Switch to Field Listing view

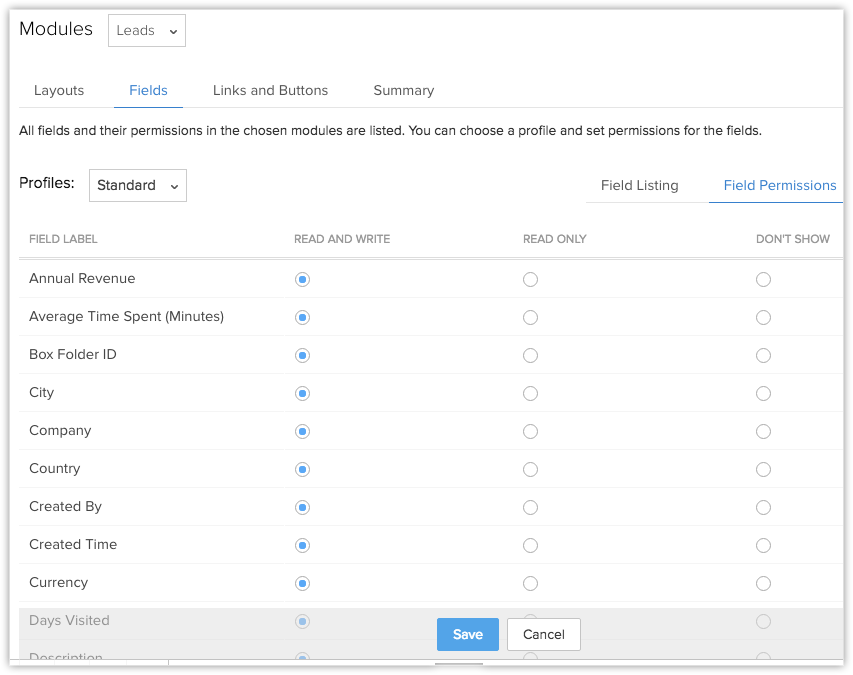pos(639,185)
